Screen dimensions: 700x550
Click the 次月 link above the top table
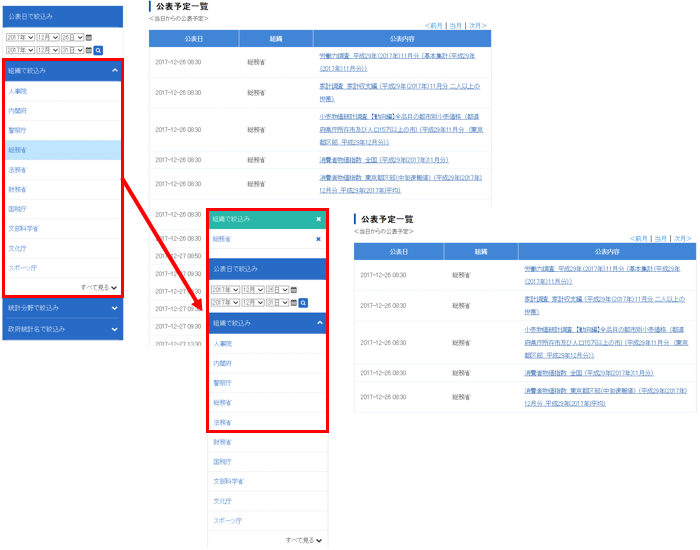pyautogui.click(x=478, y=25)
